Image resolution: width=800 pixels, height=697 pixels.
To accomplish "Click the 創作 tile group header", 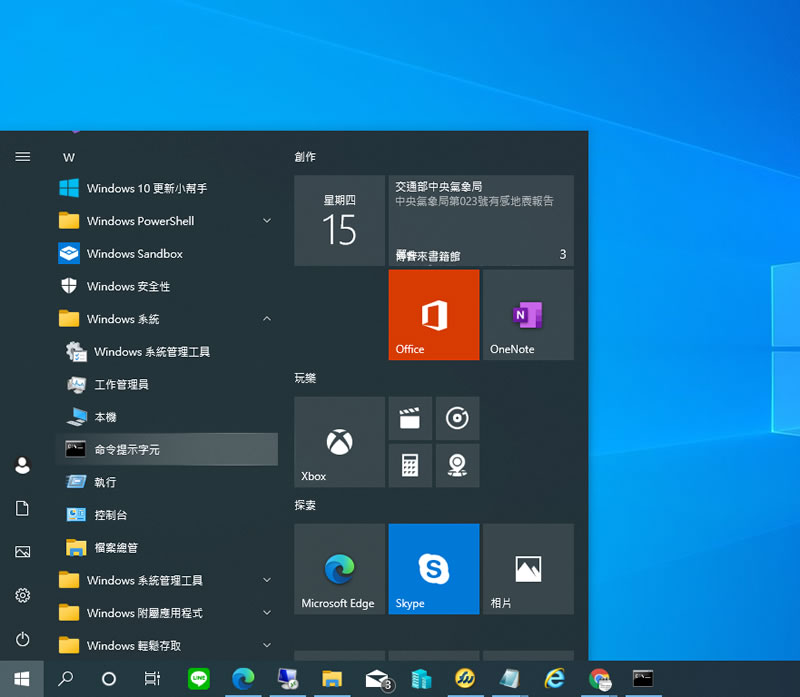I will click(305, 157).
